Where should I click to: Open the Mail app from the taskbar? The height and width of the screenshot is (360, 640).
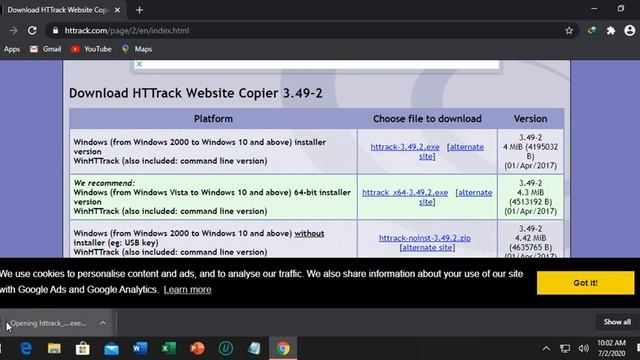111,349
